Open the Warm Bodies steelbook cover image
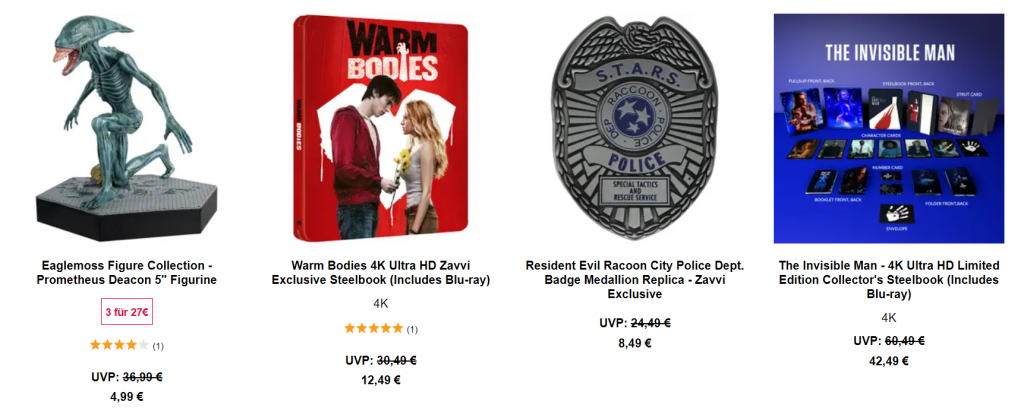Screen dimensions: 1024x408 (380, 128)
